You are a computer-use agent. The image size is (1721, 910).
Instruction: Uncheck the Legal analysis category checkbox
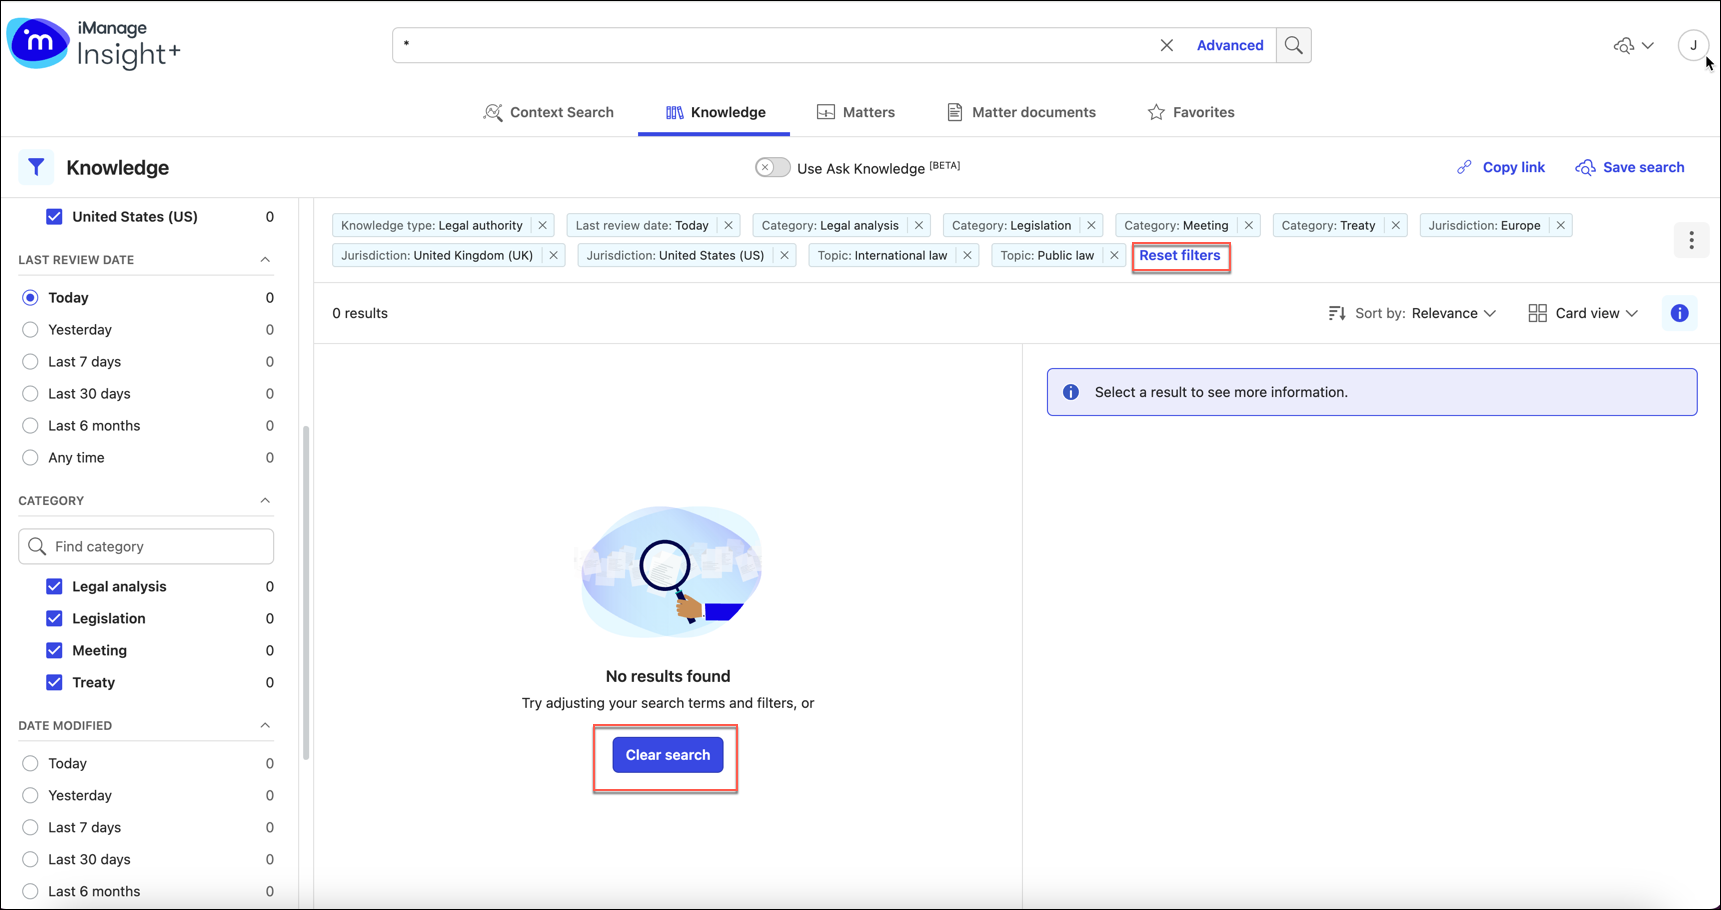click(x=54, y=586)
